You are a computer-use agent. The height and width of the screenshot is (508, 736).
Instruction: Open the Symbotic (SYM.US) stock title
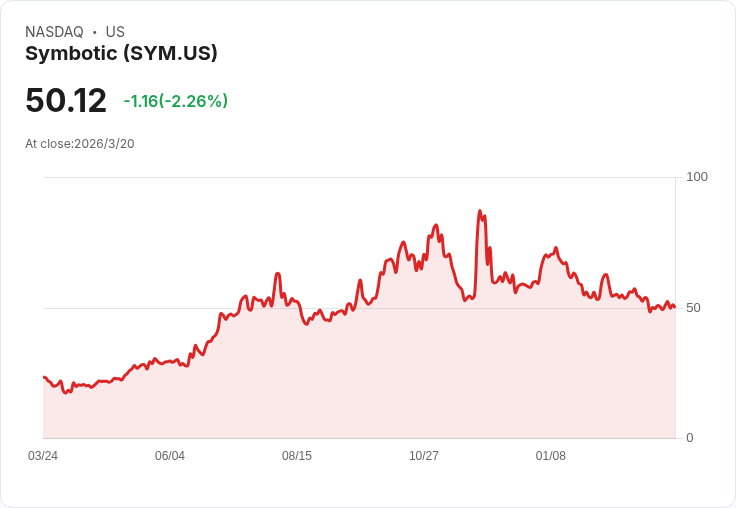coord(121,54)
